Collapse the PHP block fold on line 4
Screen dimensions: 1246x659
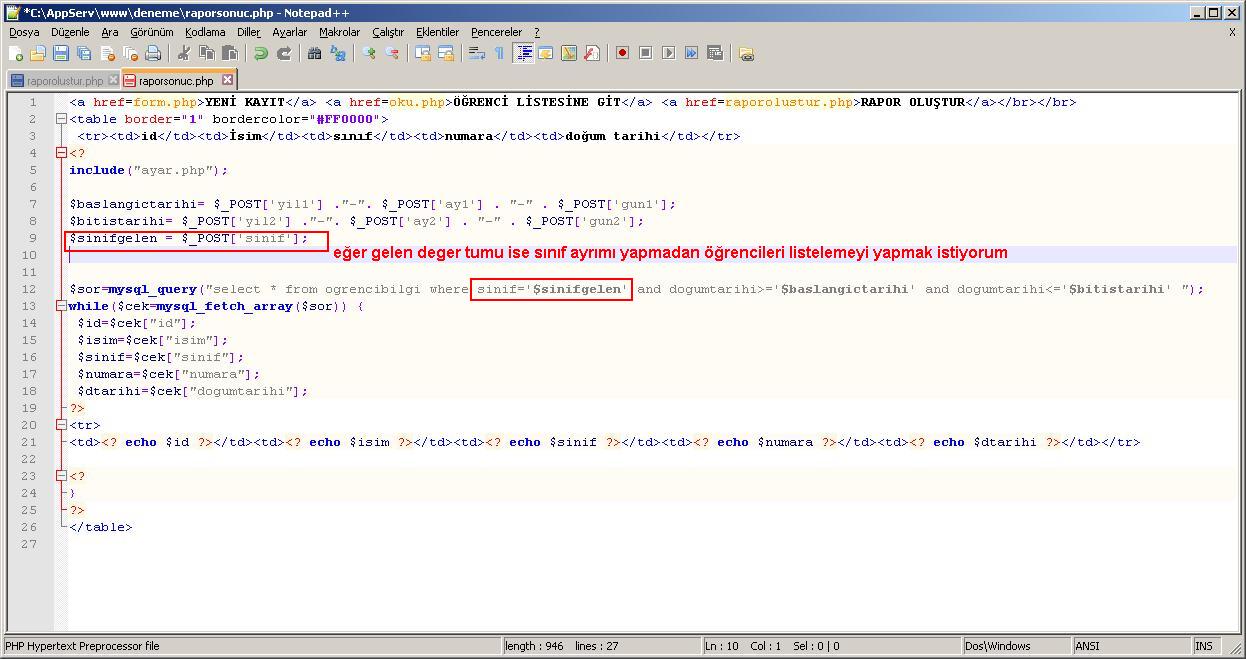(x=61, y=153)
